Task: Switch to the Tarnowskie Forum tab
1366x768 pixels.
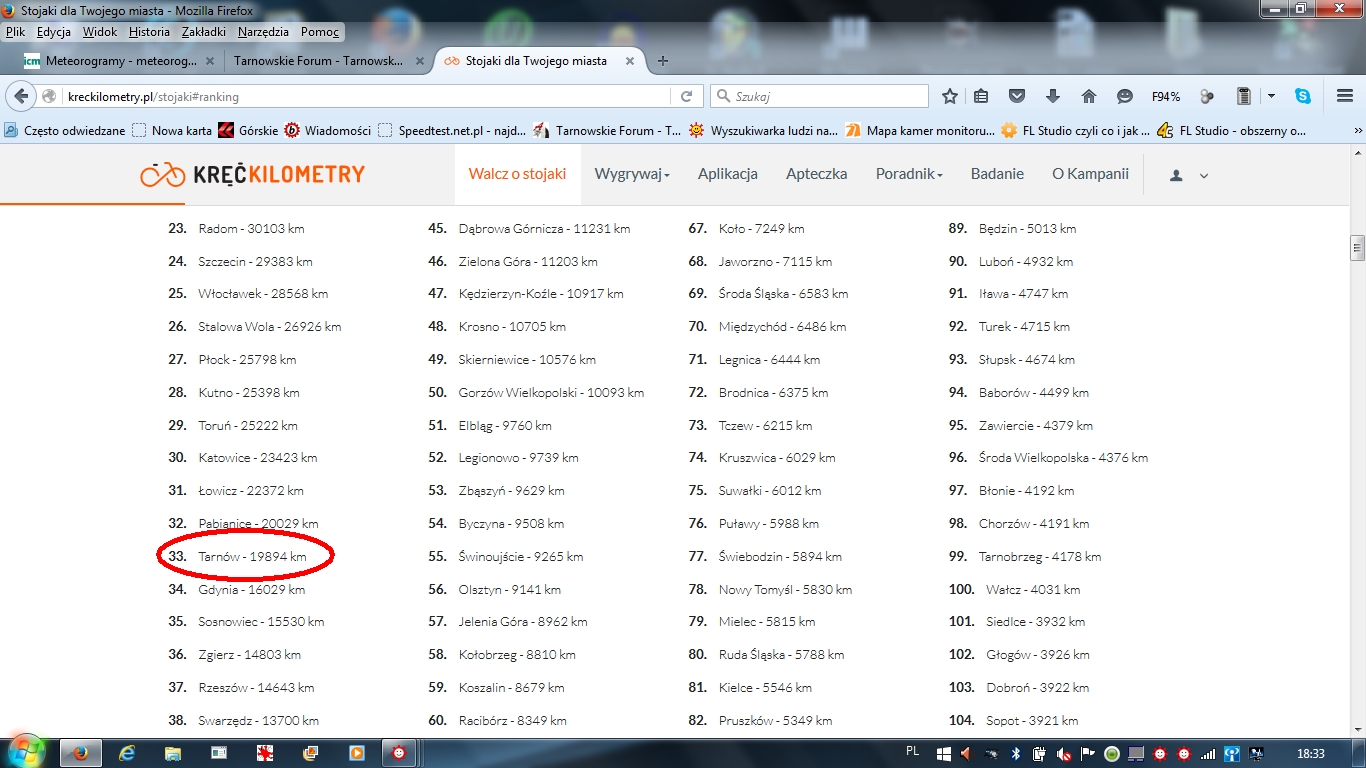Action: coord(318,61)
